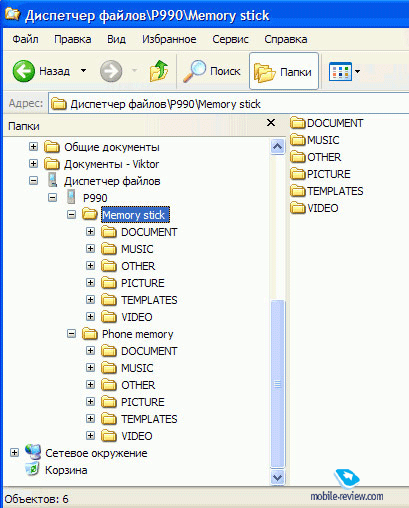The image size is (409, 508).
Task: Expand MUSIC under Memory stick
Action: click(x=90, y=248)
